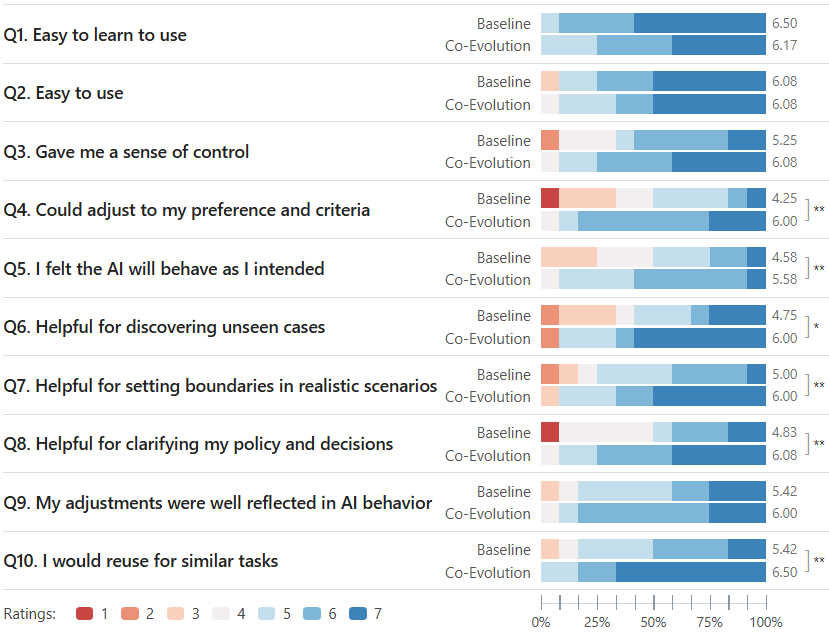This screenshot has height=633, width=829.
Task: Click the single asterisk significance marker for Q6
Action: 817,327
